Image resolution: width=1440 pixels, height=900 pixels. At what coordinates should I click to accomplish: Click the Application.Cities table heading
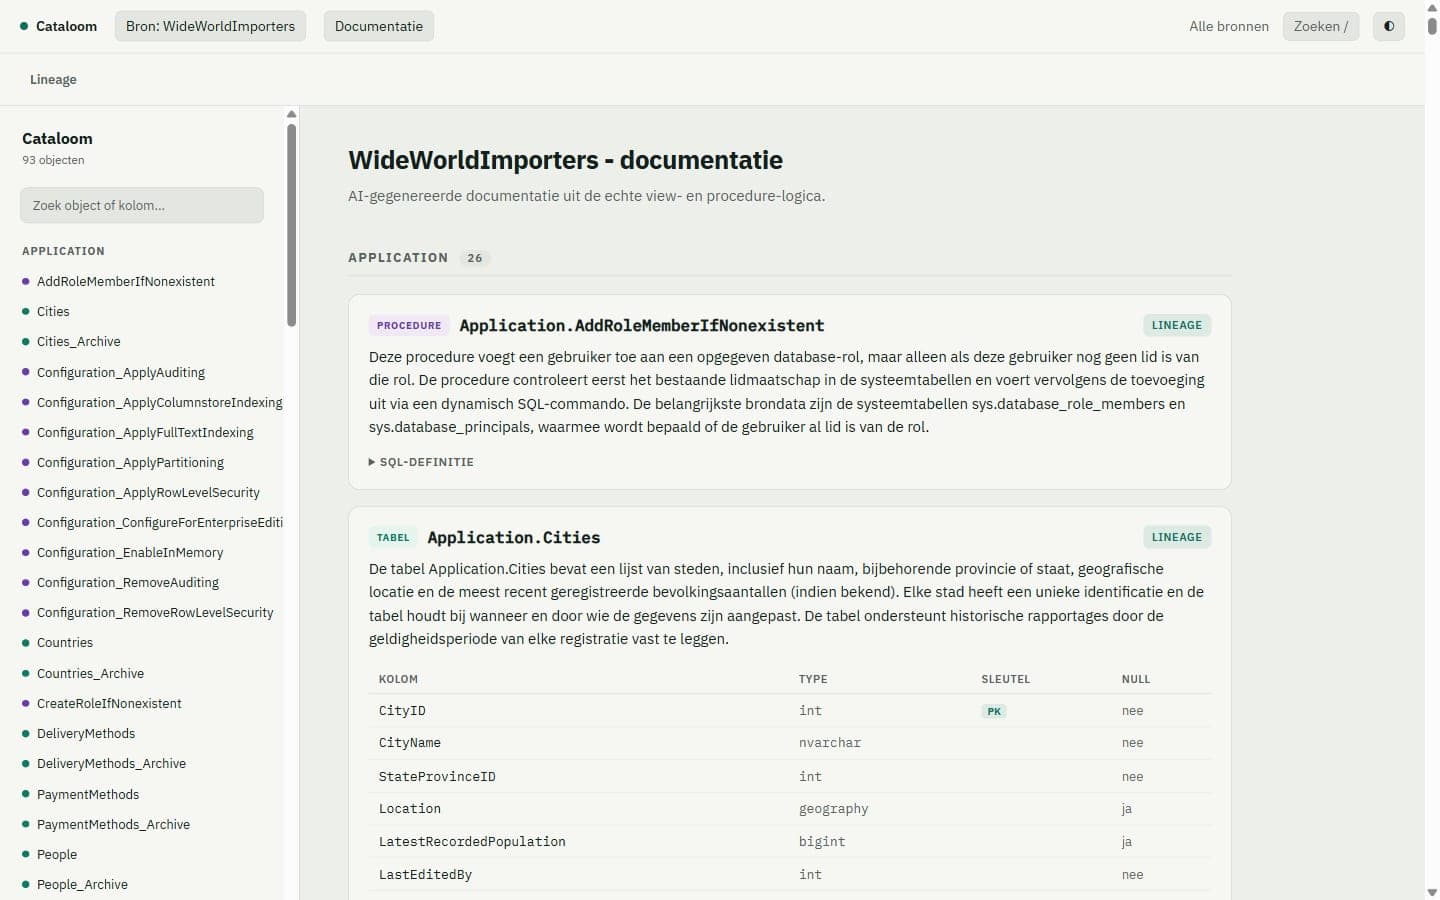tap(514, 537)
